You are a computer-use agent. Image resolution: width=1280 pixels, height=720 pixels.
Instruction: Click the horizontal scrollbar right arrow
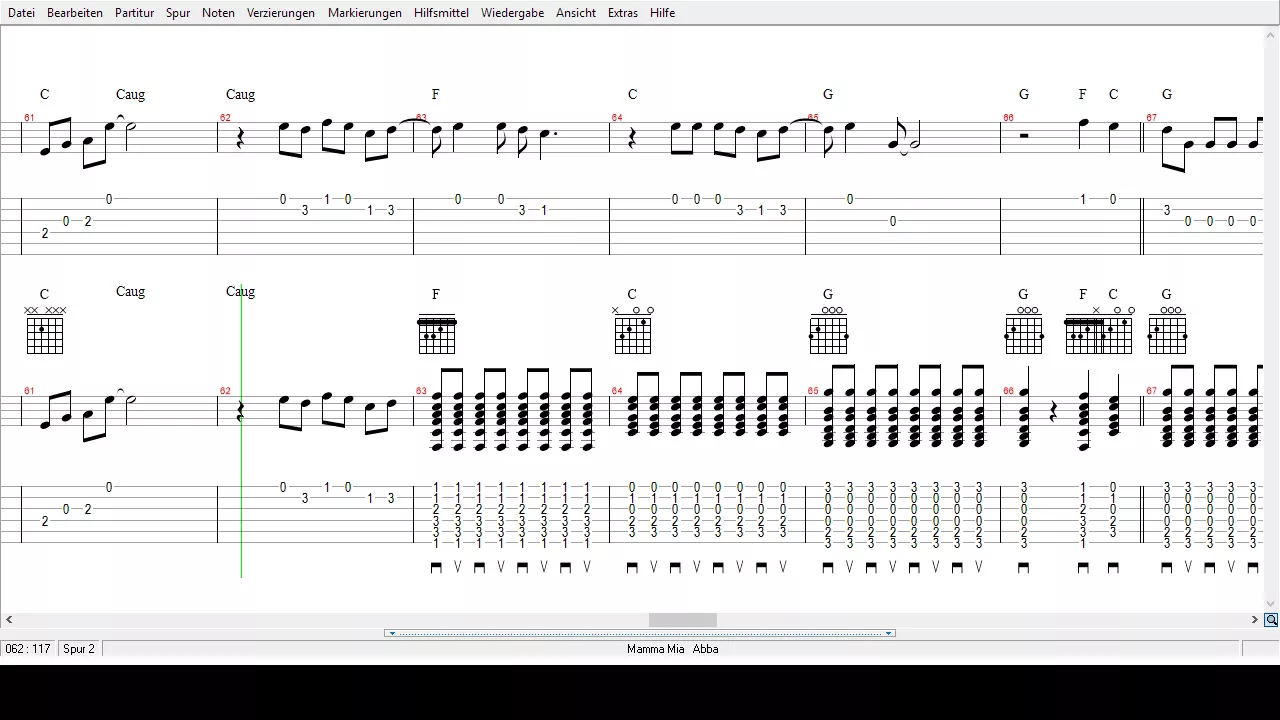pyautogui.click(x=1255, y=620)
